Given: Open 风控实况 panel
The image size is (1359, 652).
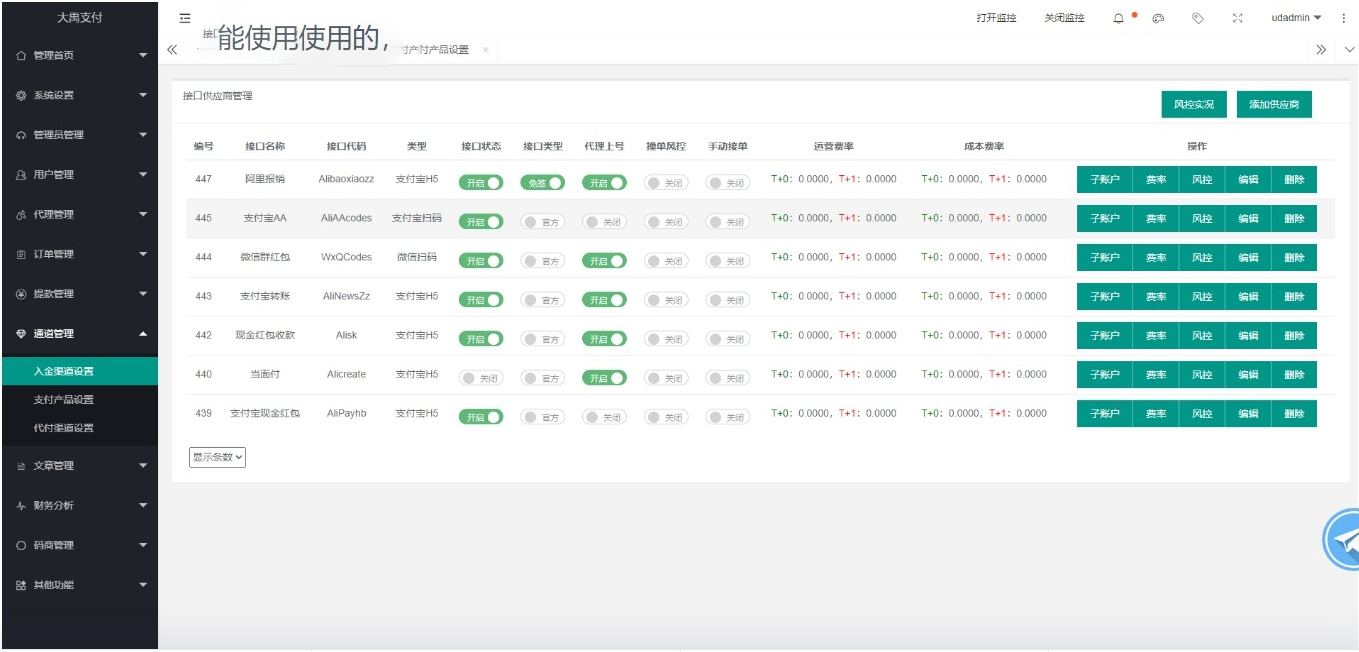Looking at the screenshot, I should tap(1193, 103).
